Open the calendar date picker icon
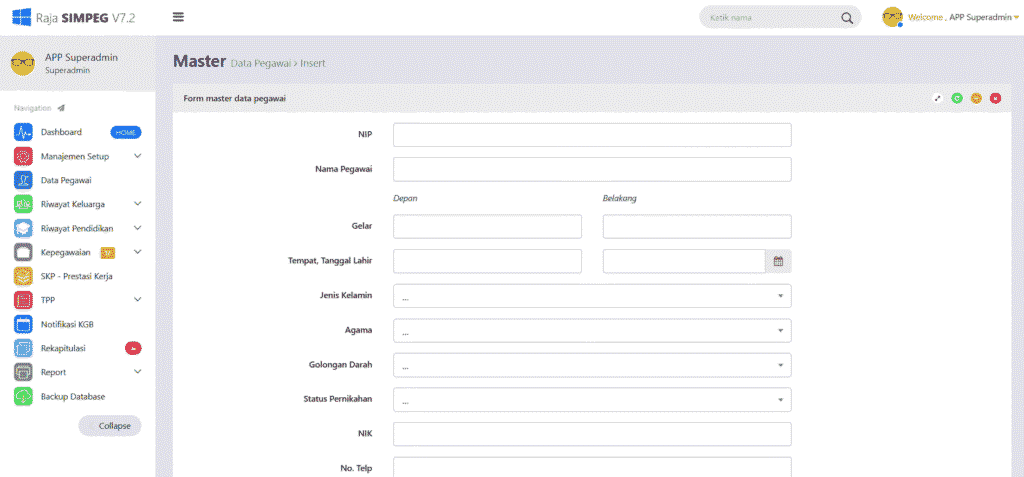This screenshot has height=477, width=1024. tap(778, 261)
